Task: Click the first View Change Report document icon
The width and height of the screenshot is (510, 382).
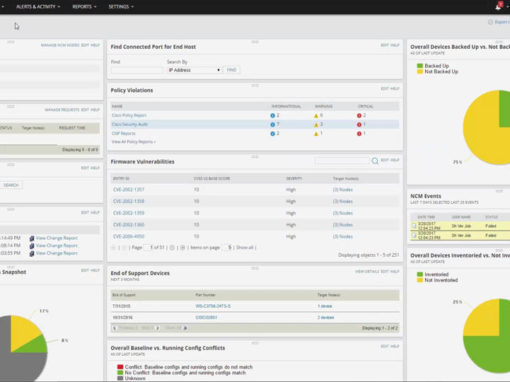Action: (32, 238)
